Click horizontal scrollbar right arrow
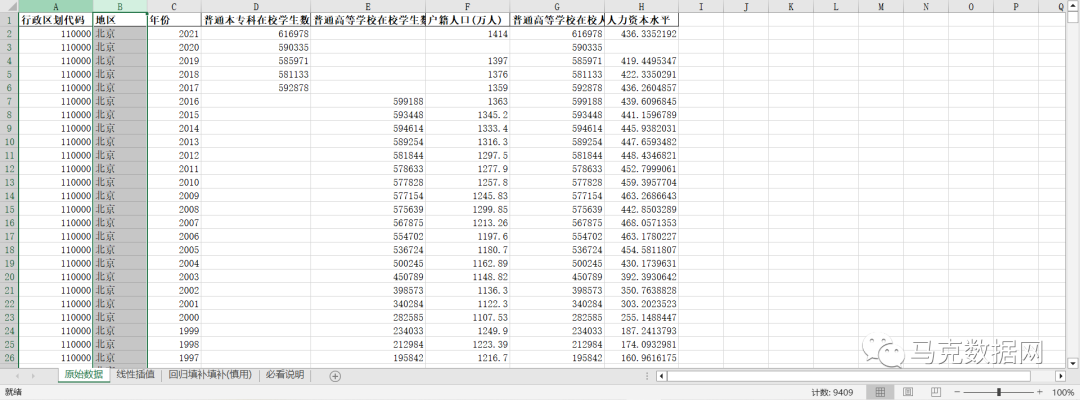This screenshot has height=400, width=1080. point(1060,376)
